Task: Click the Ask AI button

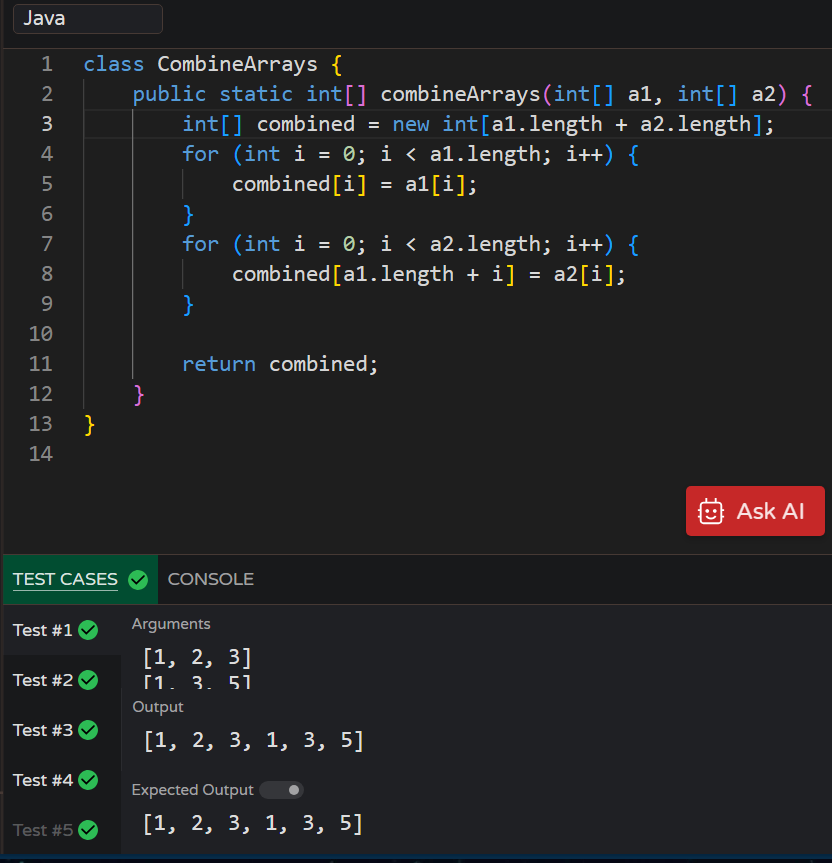Action: (x=755, y=510)
